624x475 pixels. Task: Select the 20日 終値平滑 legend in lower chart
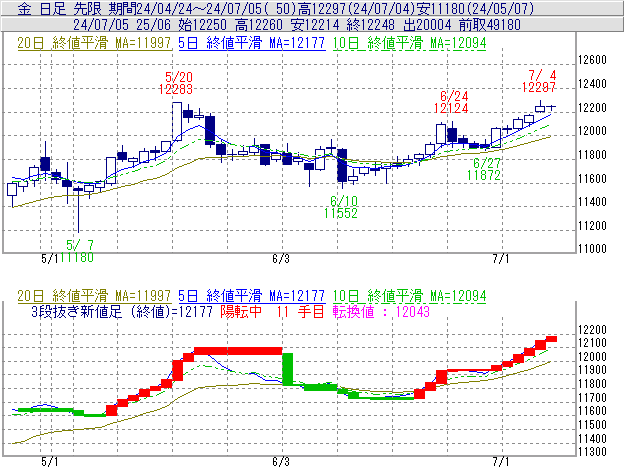94,296
